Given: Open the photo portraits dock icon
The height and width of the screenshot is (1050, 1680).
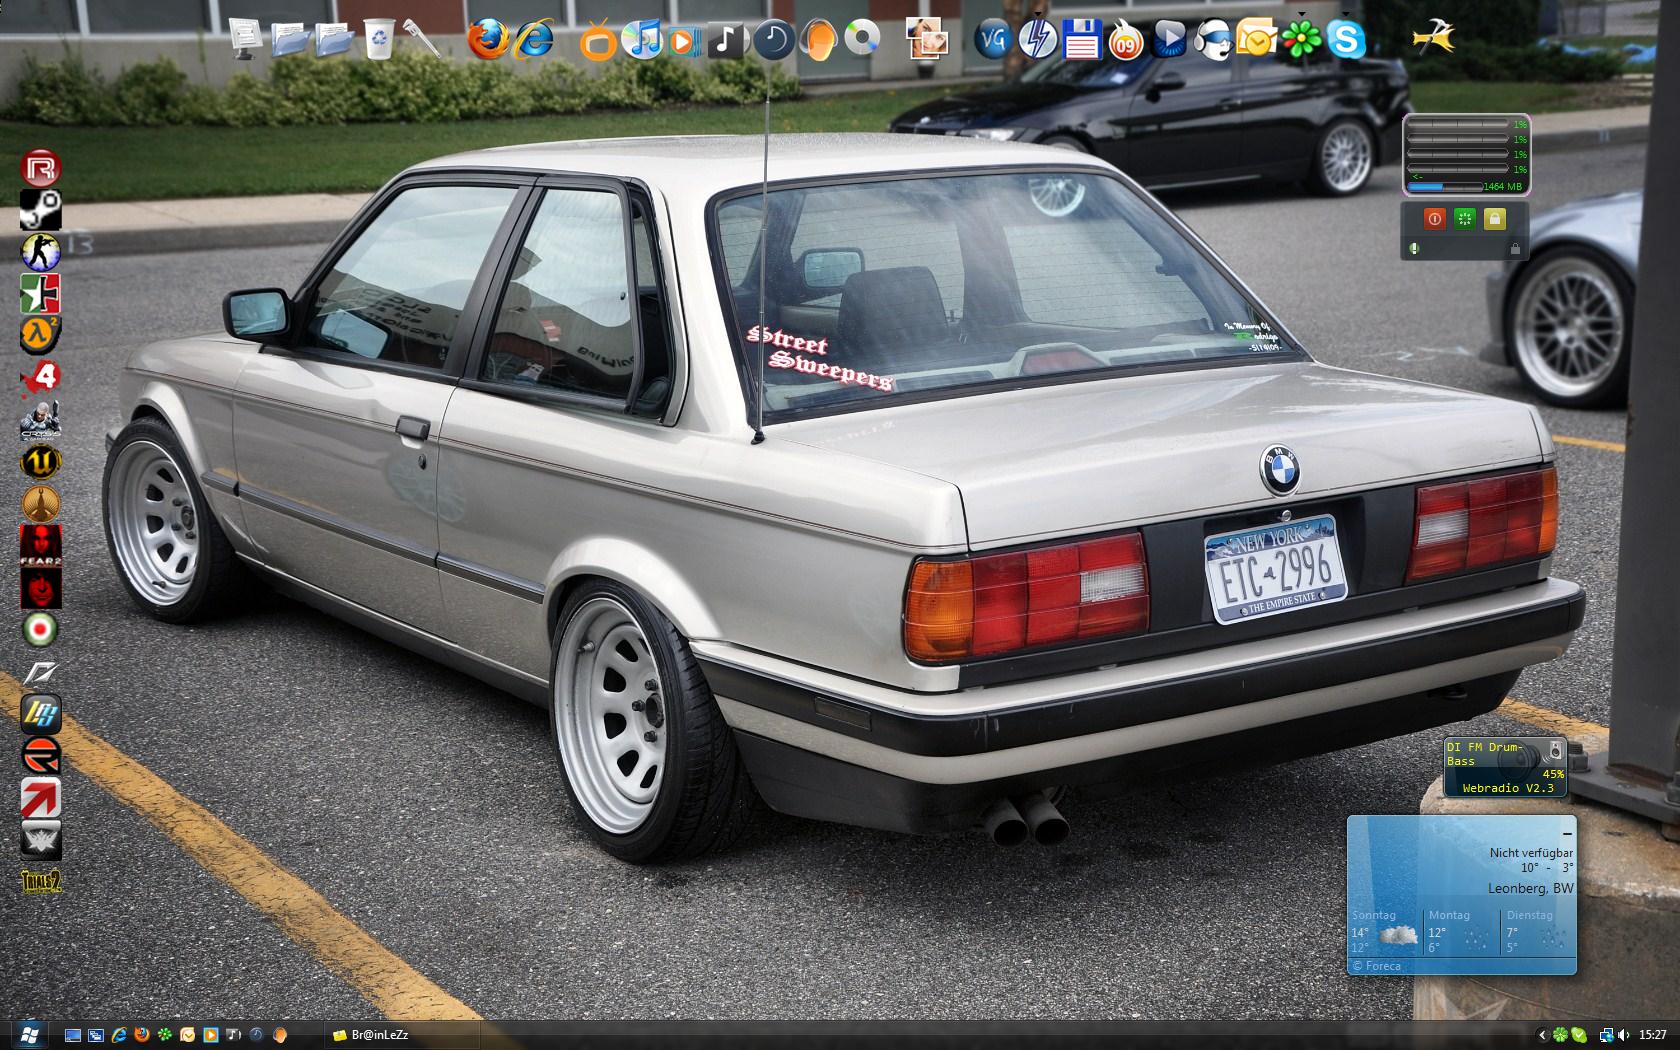Looking at the screenshot, I should pyautogui.click(x=927, y=39).
